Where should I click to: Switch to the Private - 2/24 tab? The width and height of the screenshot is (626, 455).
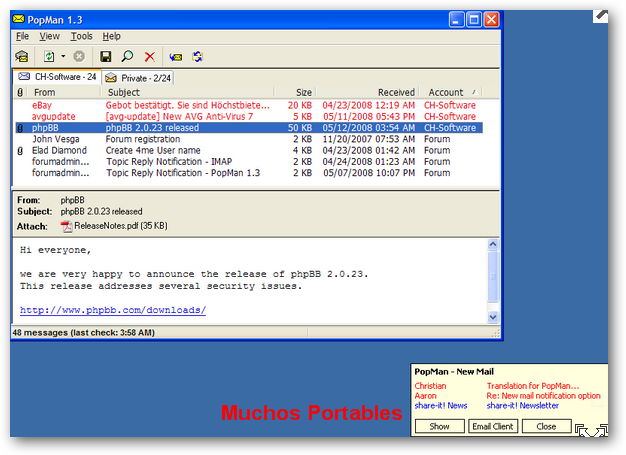tap(138, 78)
